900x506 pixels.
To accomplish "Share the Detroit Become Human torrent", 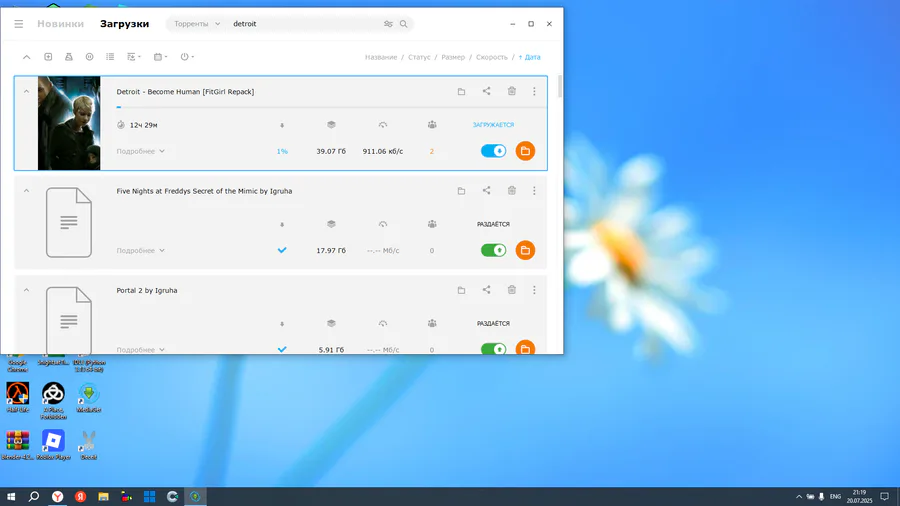I will point(486,91).
